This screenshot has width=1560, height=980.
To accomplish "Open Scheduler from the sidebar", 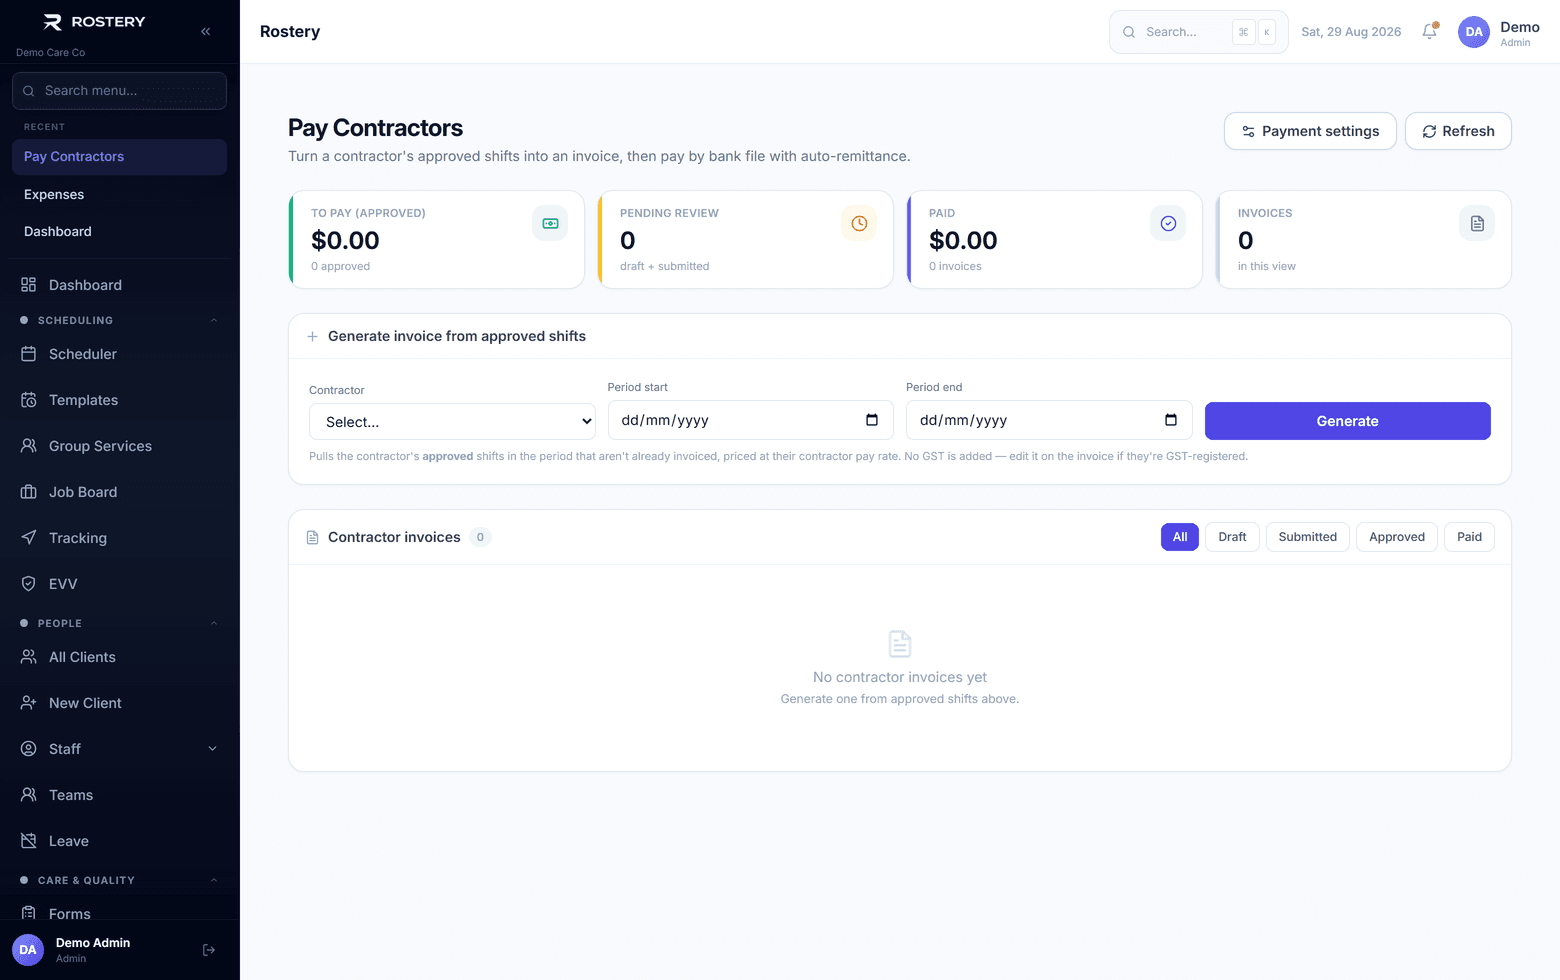I will click(x=120, y=354).
